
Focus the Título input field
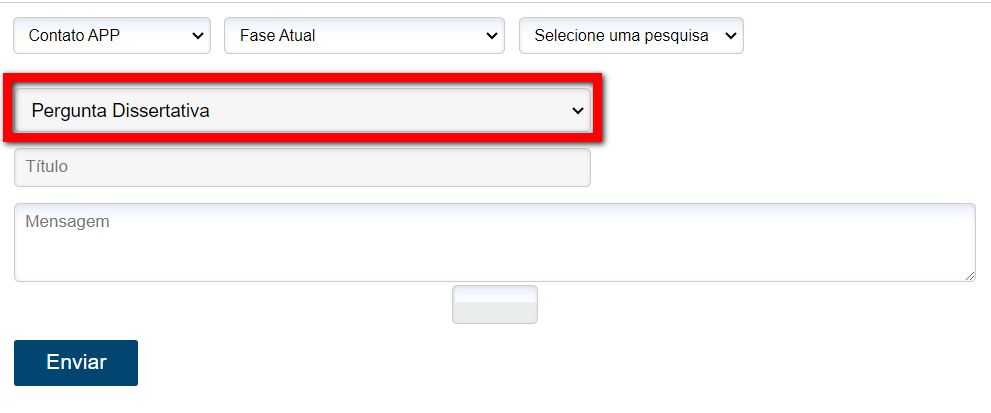(x=302, y=168)
